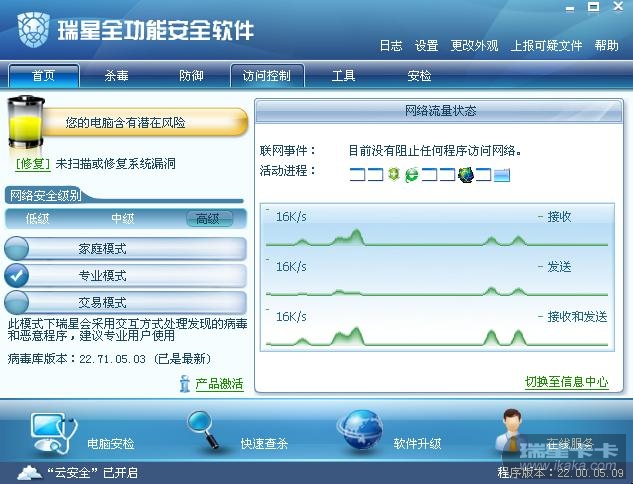
Task: Click the 发送 traffic graph
Action: 437,277
